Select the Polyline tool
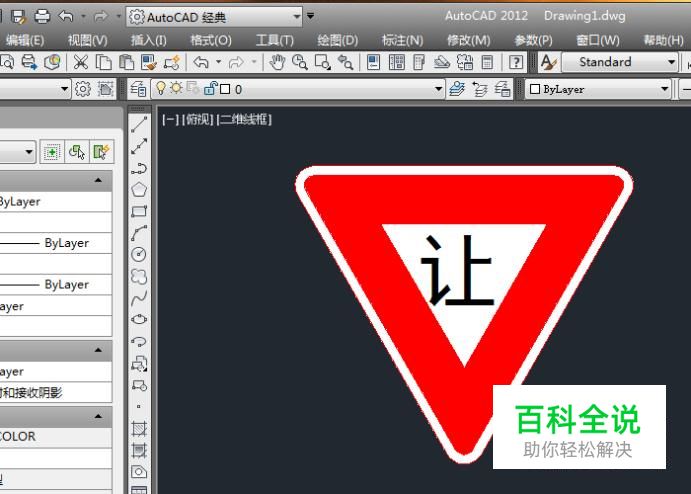 [x=139, y=168]
